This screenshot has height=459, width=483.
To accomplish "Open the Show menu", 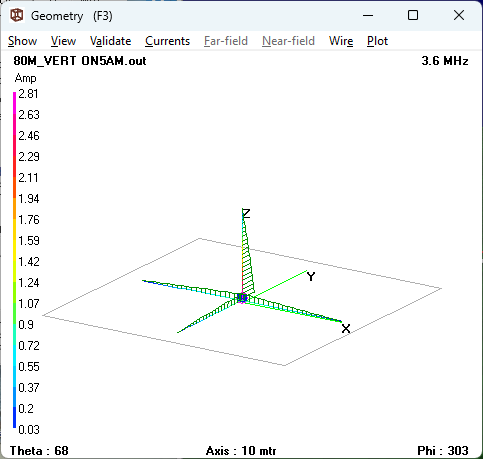I will 22,41.
